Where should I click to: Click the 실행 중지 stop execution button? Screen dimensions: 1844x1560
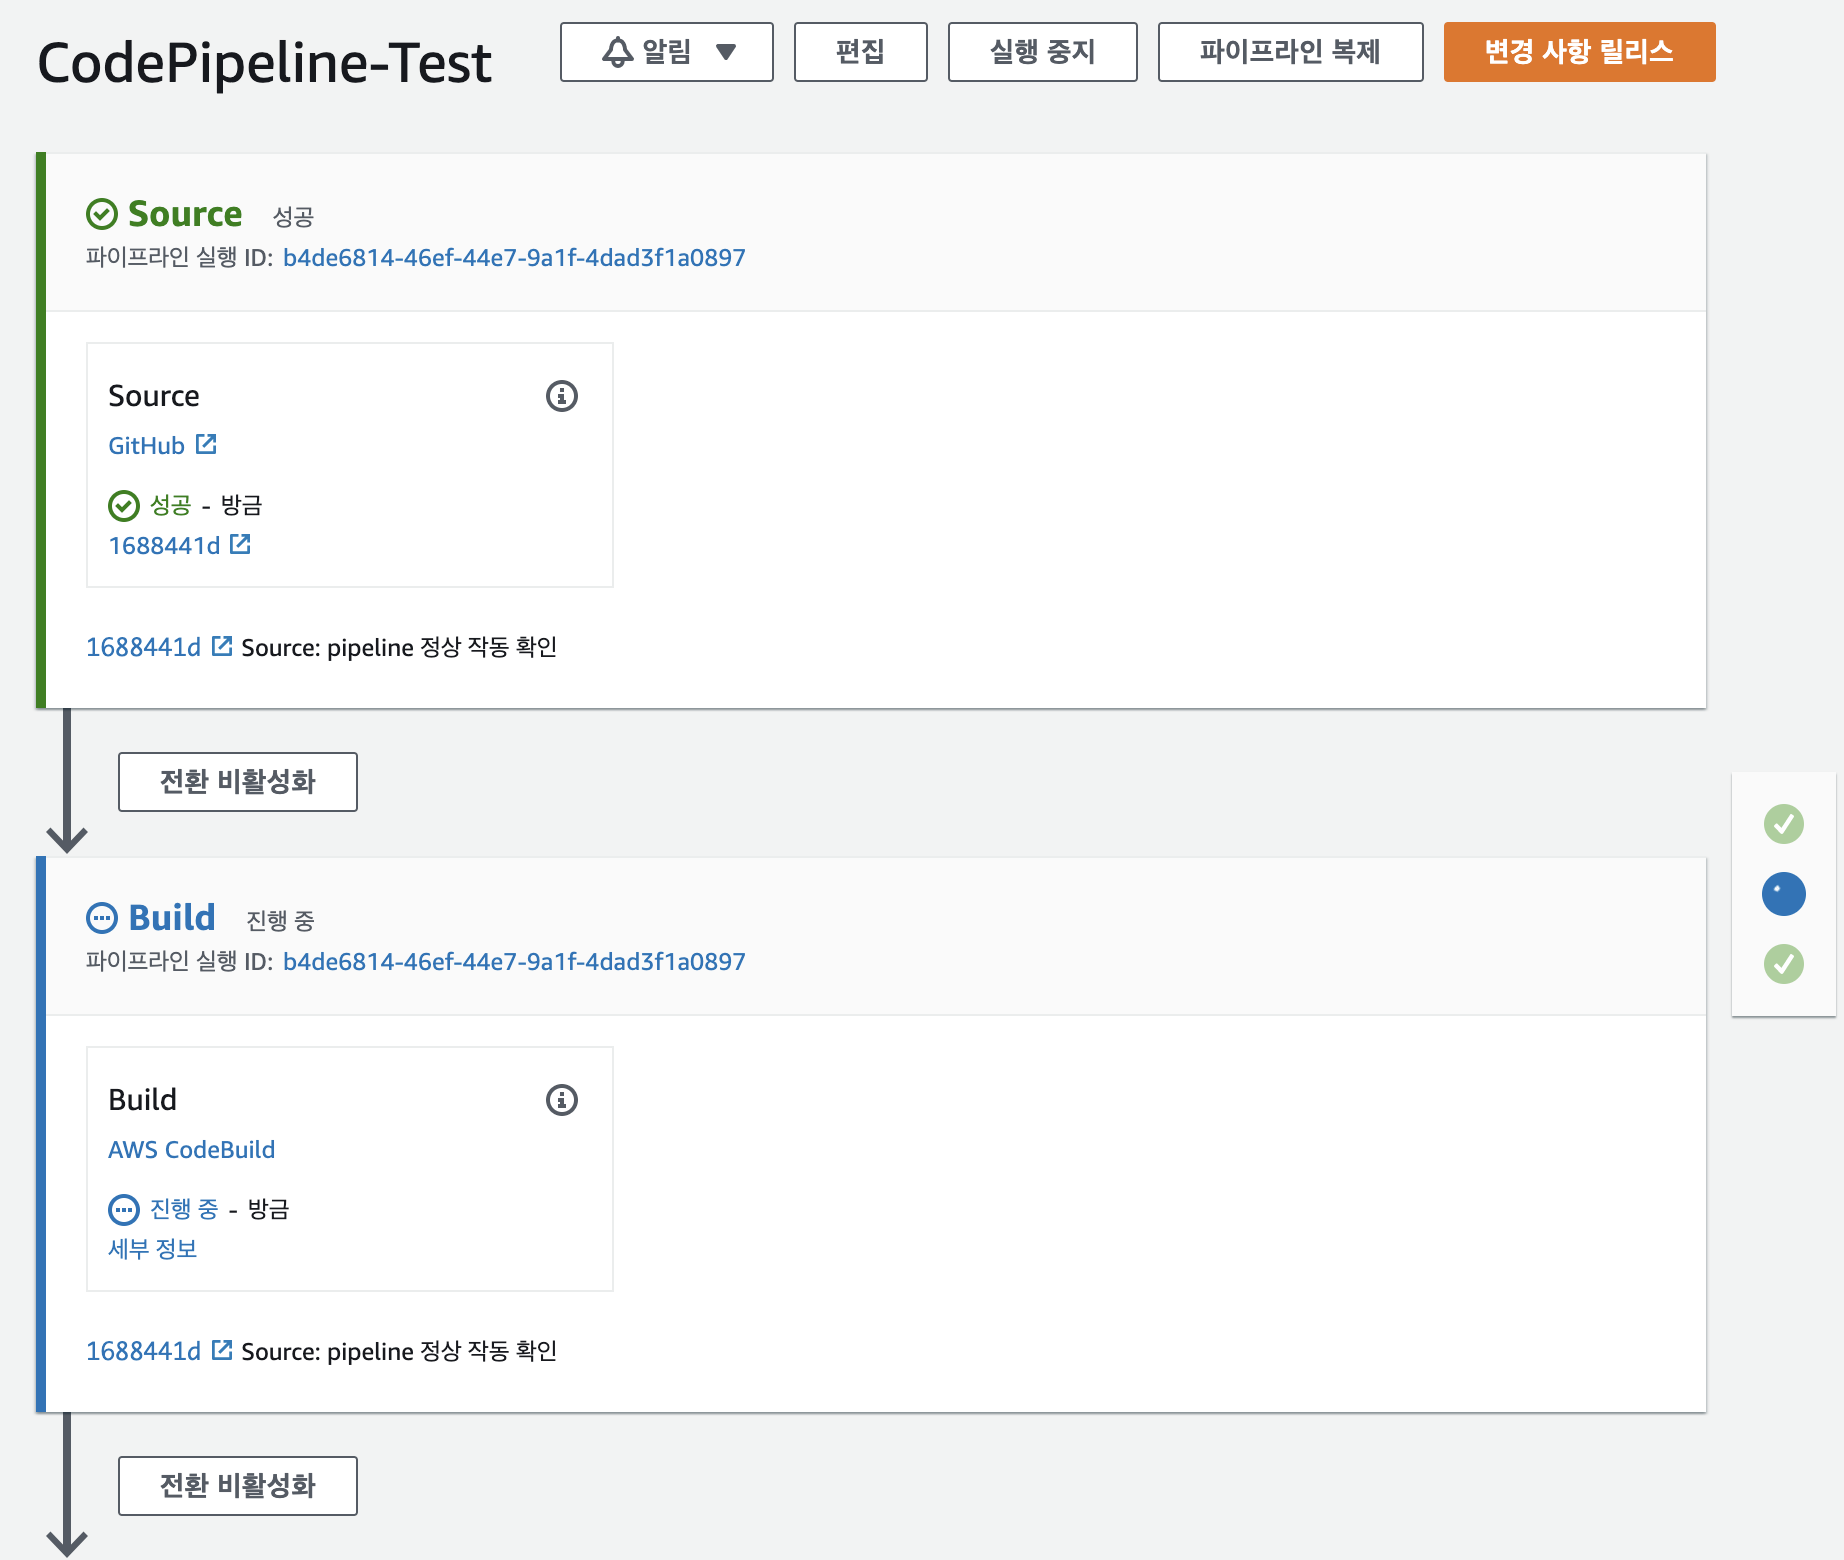click(x=1042, y=52)
